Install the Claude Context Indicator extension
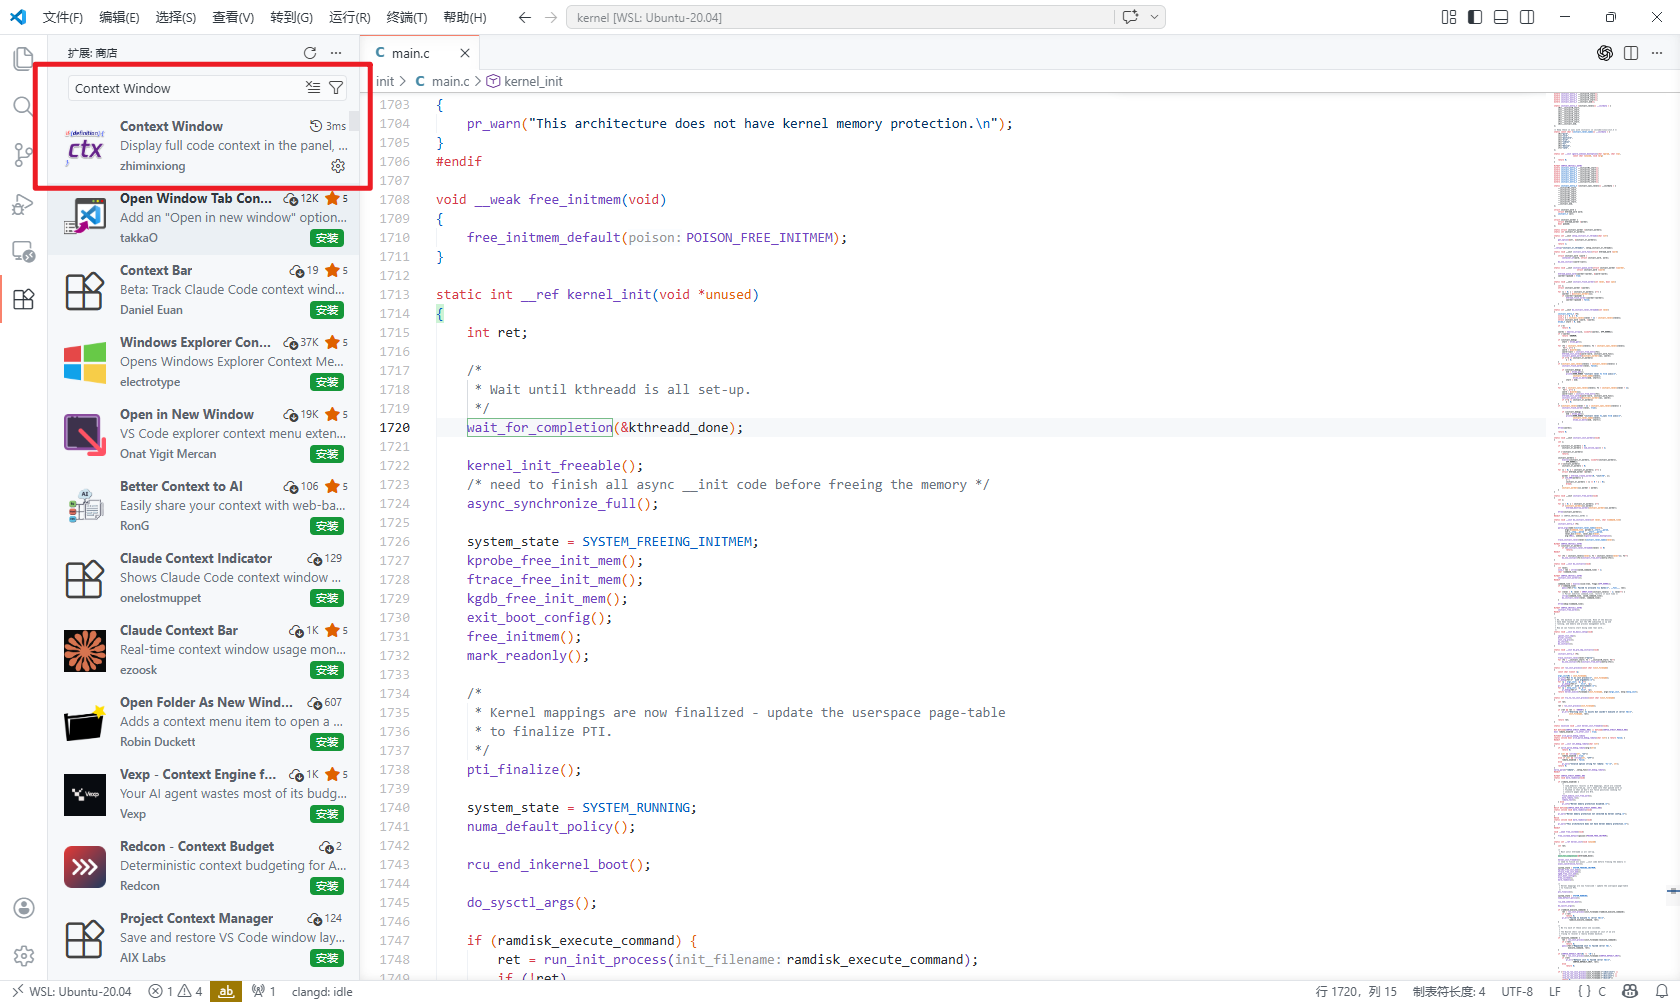 tap(327, 598)
